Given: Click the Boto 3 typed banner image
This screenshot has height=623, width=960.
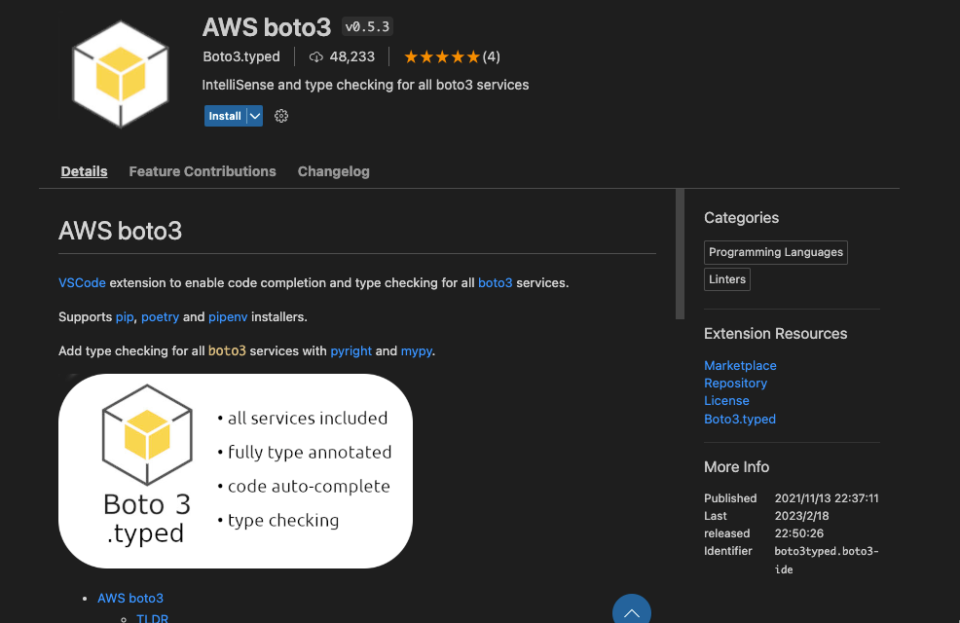Looking at the screenshot, I should pyautogui.click(x=235, y=471).
